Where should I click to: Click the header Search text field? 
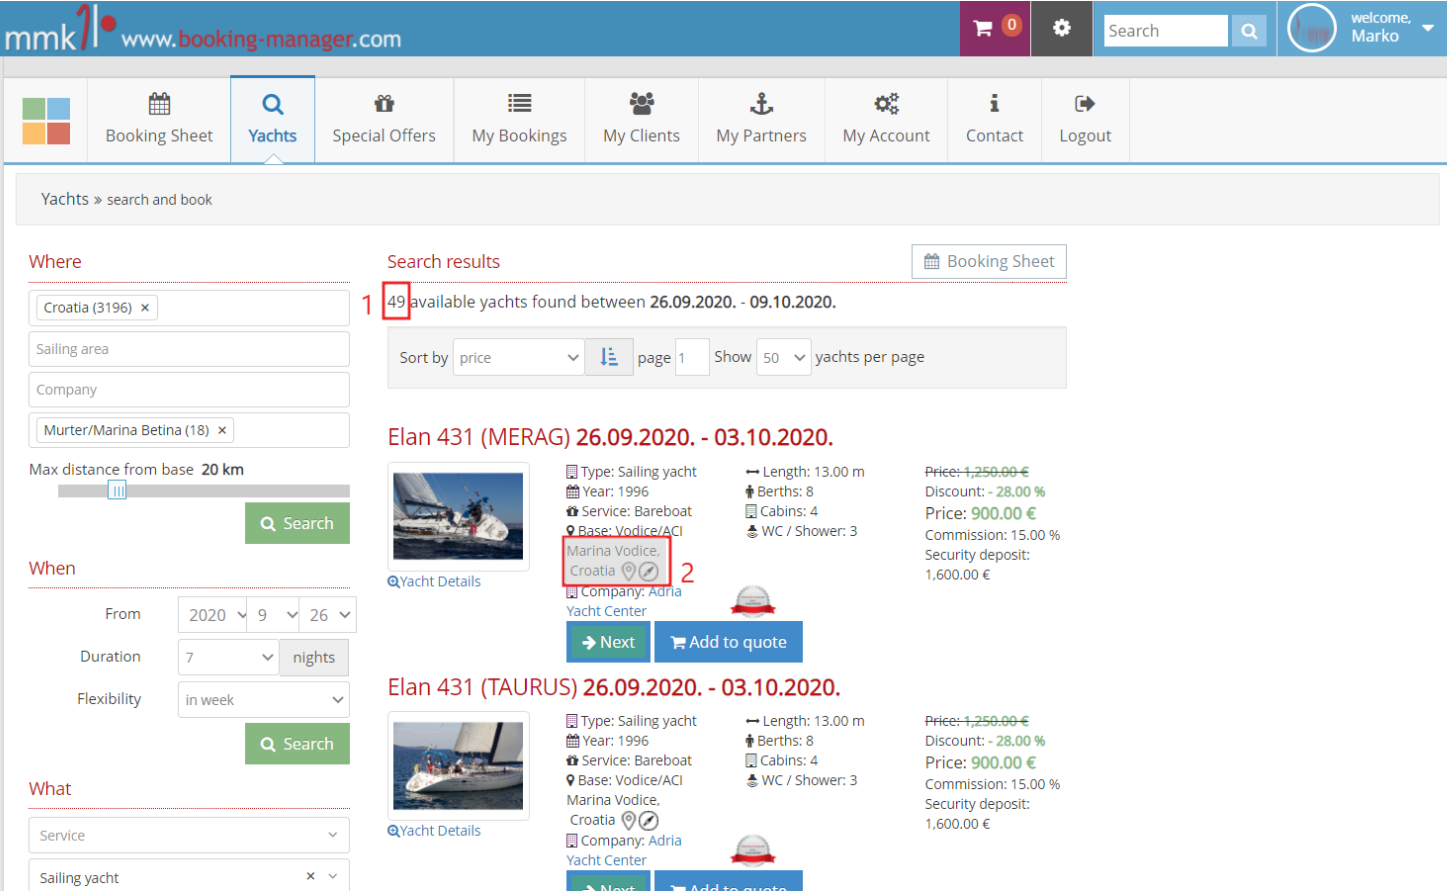pyautogui.click(x=1166, y=31)
